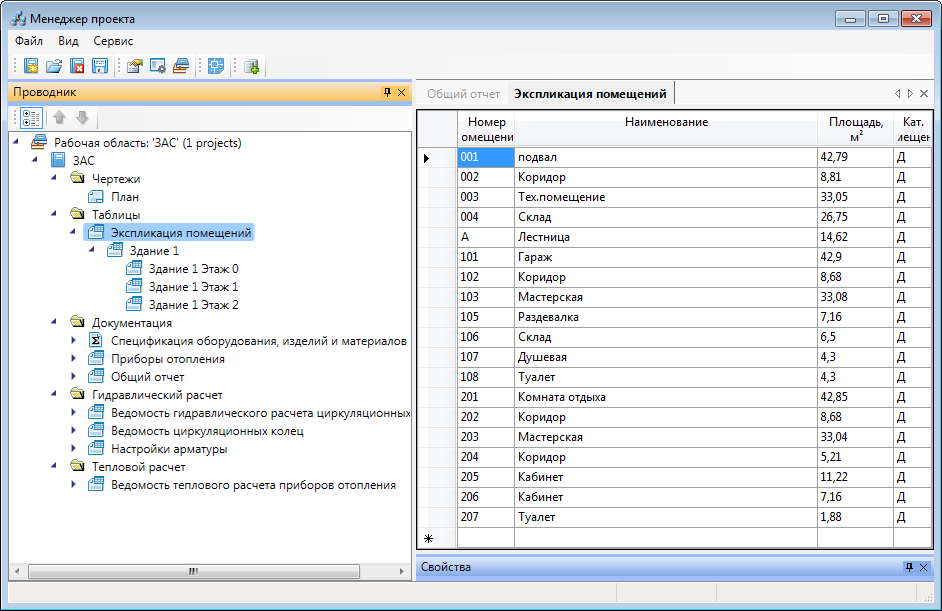The image size is (942, 611).
Task: Select Здание 1 Этаж 0 item
Action: [193, 269]
